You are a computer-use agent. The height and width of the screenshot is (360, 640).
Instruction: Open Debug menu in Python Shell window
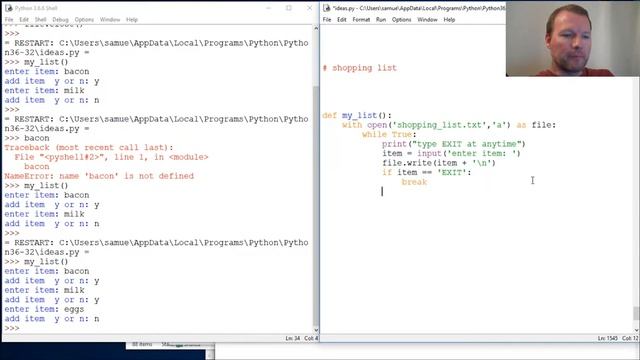(x=60, y=20)
